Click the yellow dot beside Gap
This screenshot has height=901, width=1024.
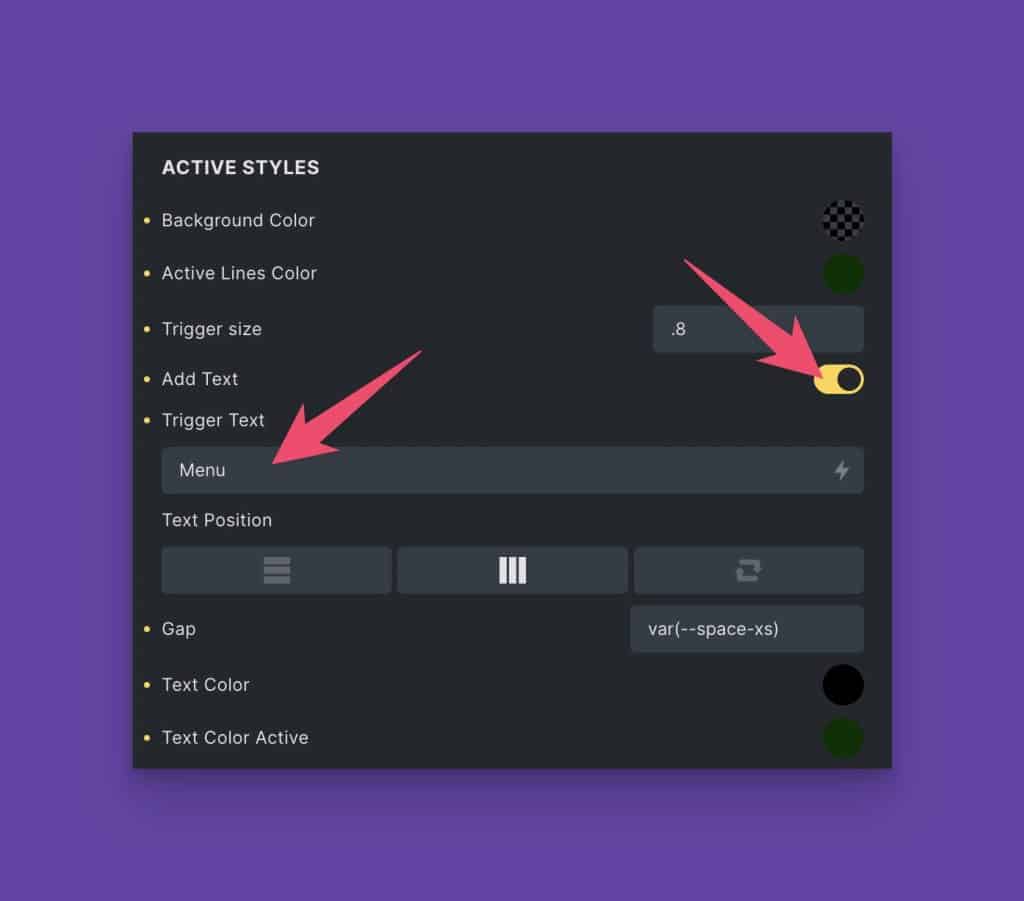click(147, 629)
